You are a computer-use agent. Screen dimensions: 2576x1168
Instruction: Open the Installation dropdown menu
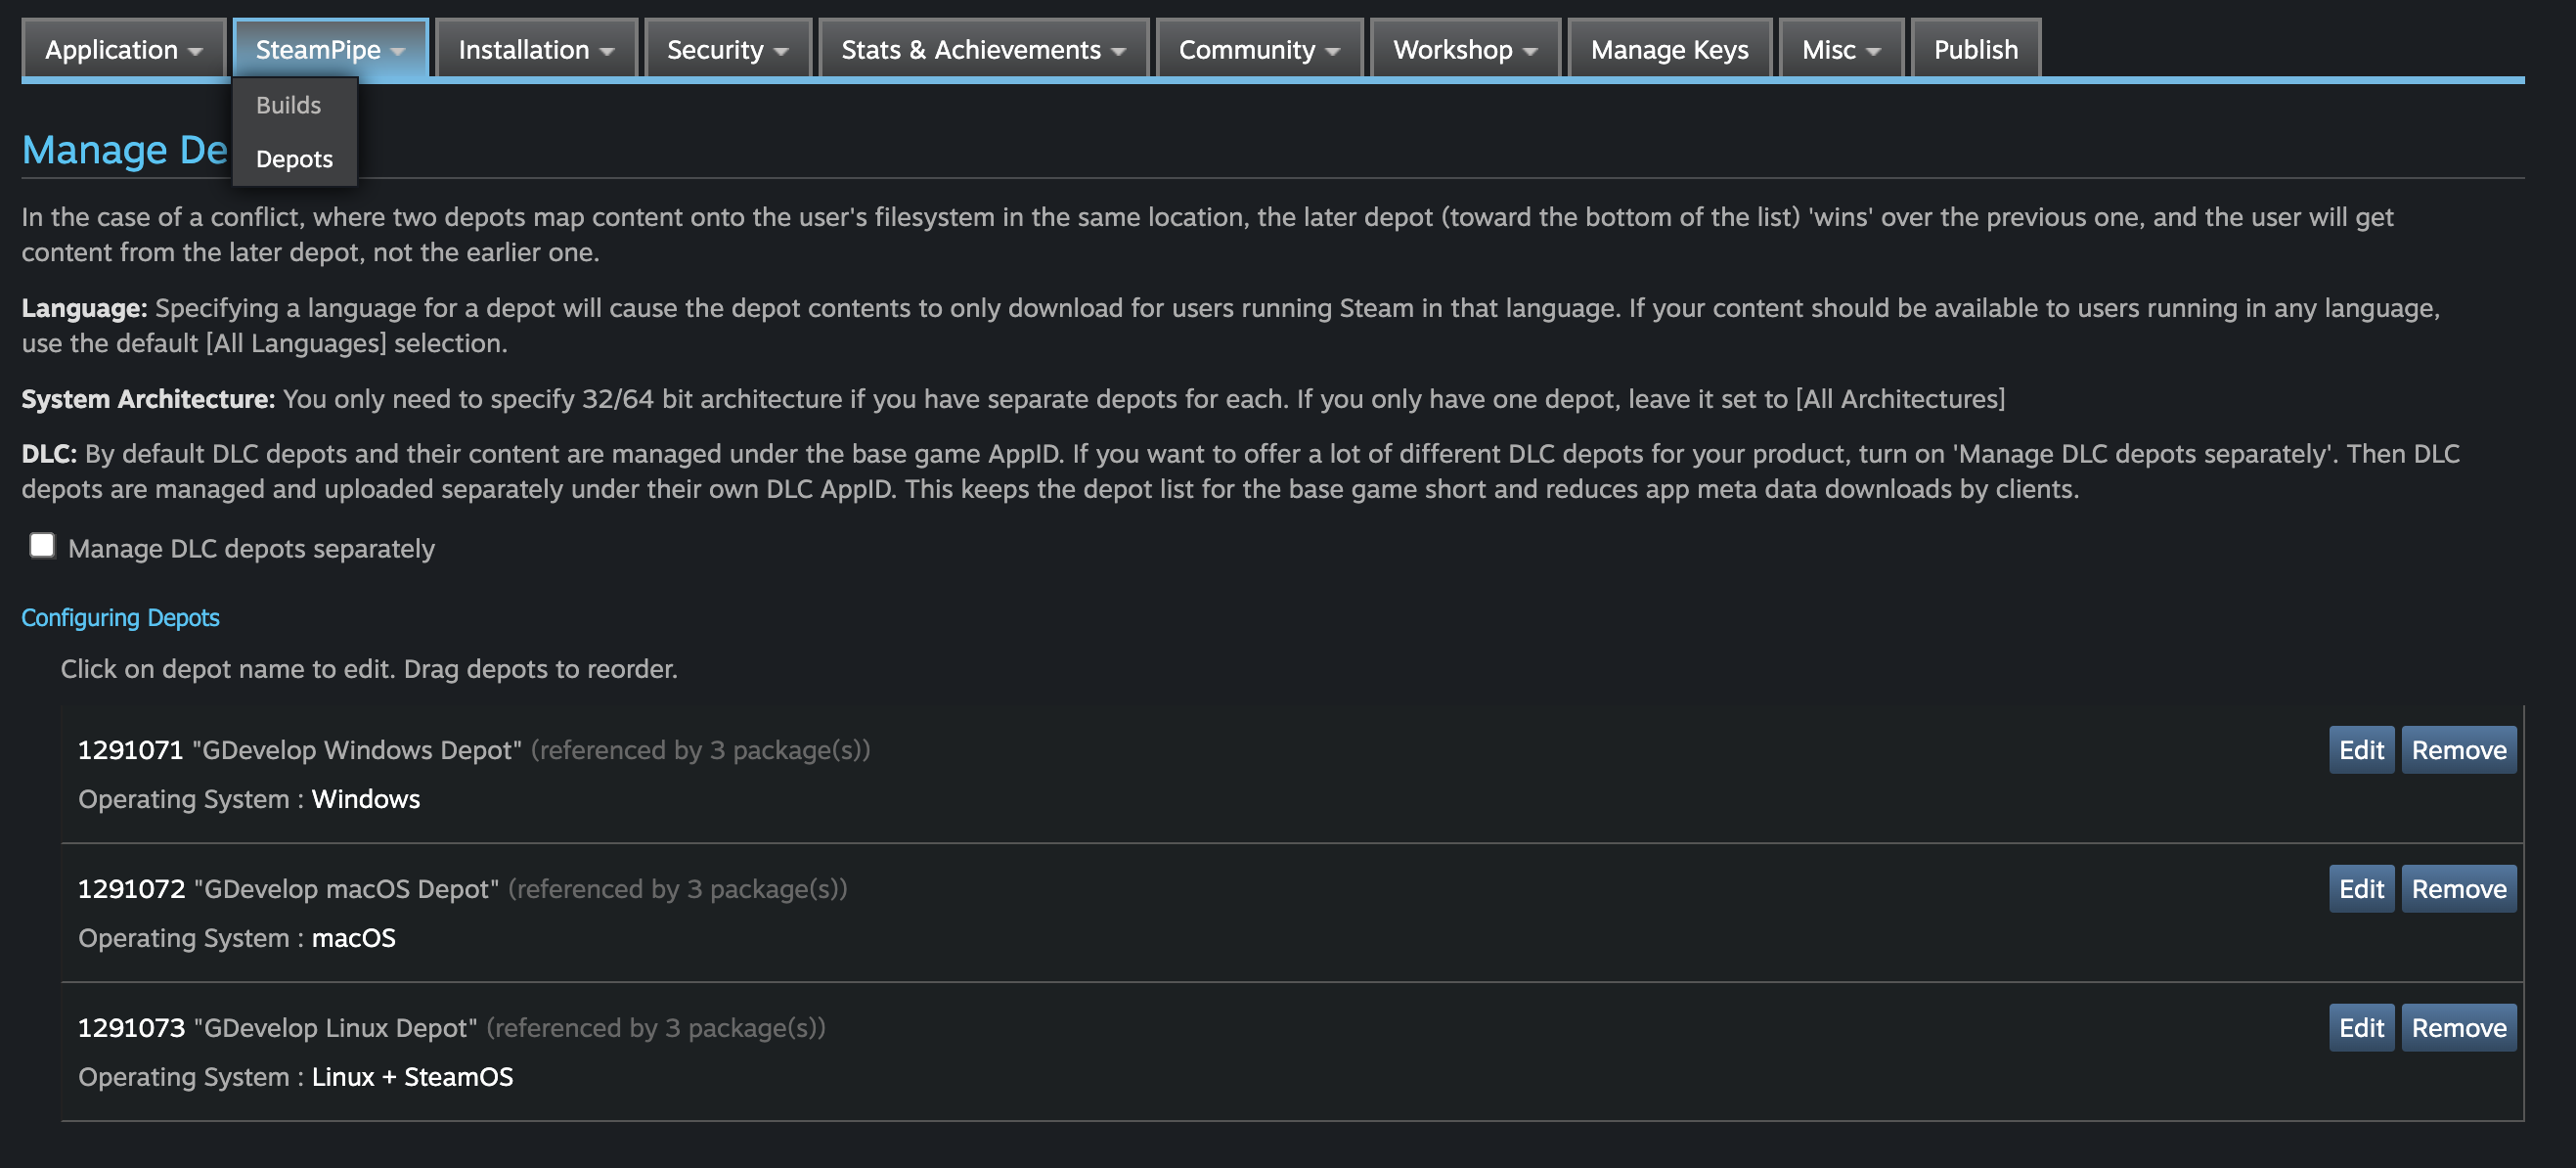(x=535, y=50)
